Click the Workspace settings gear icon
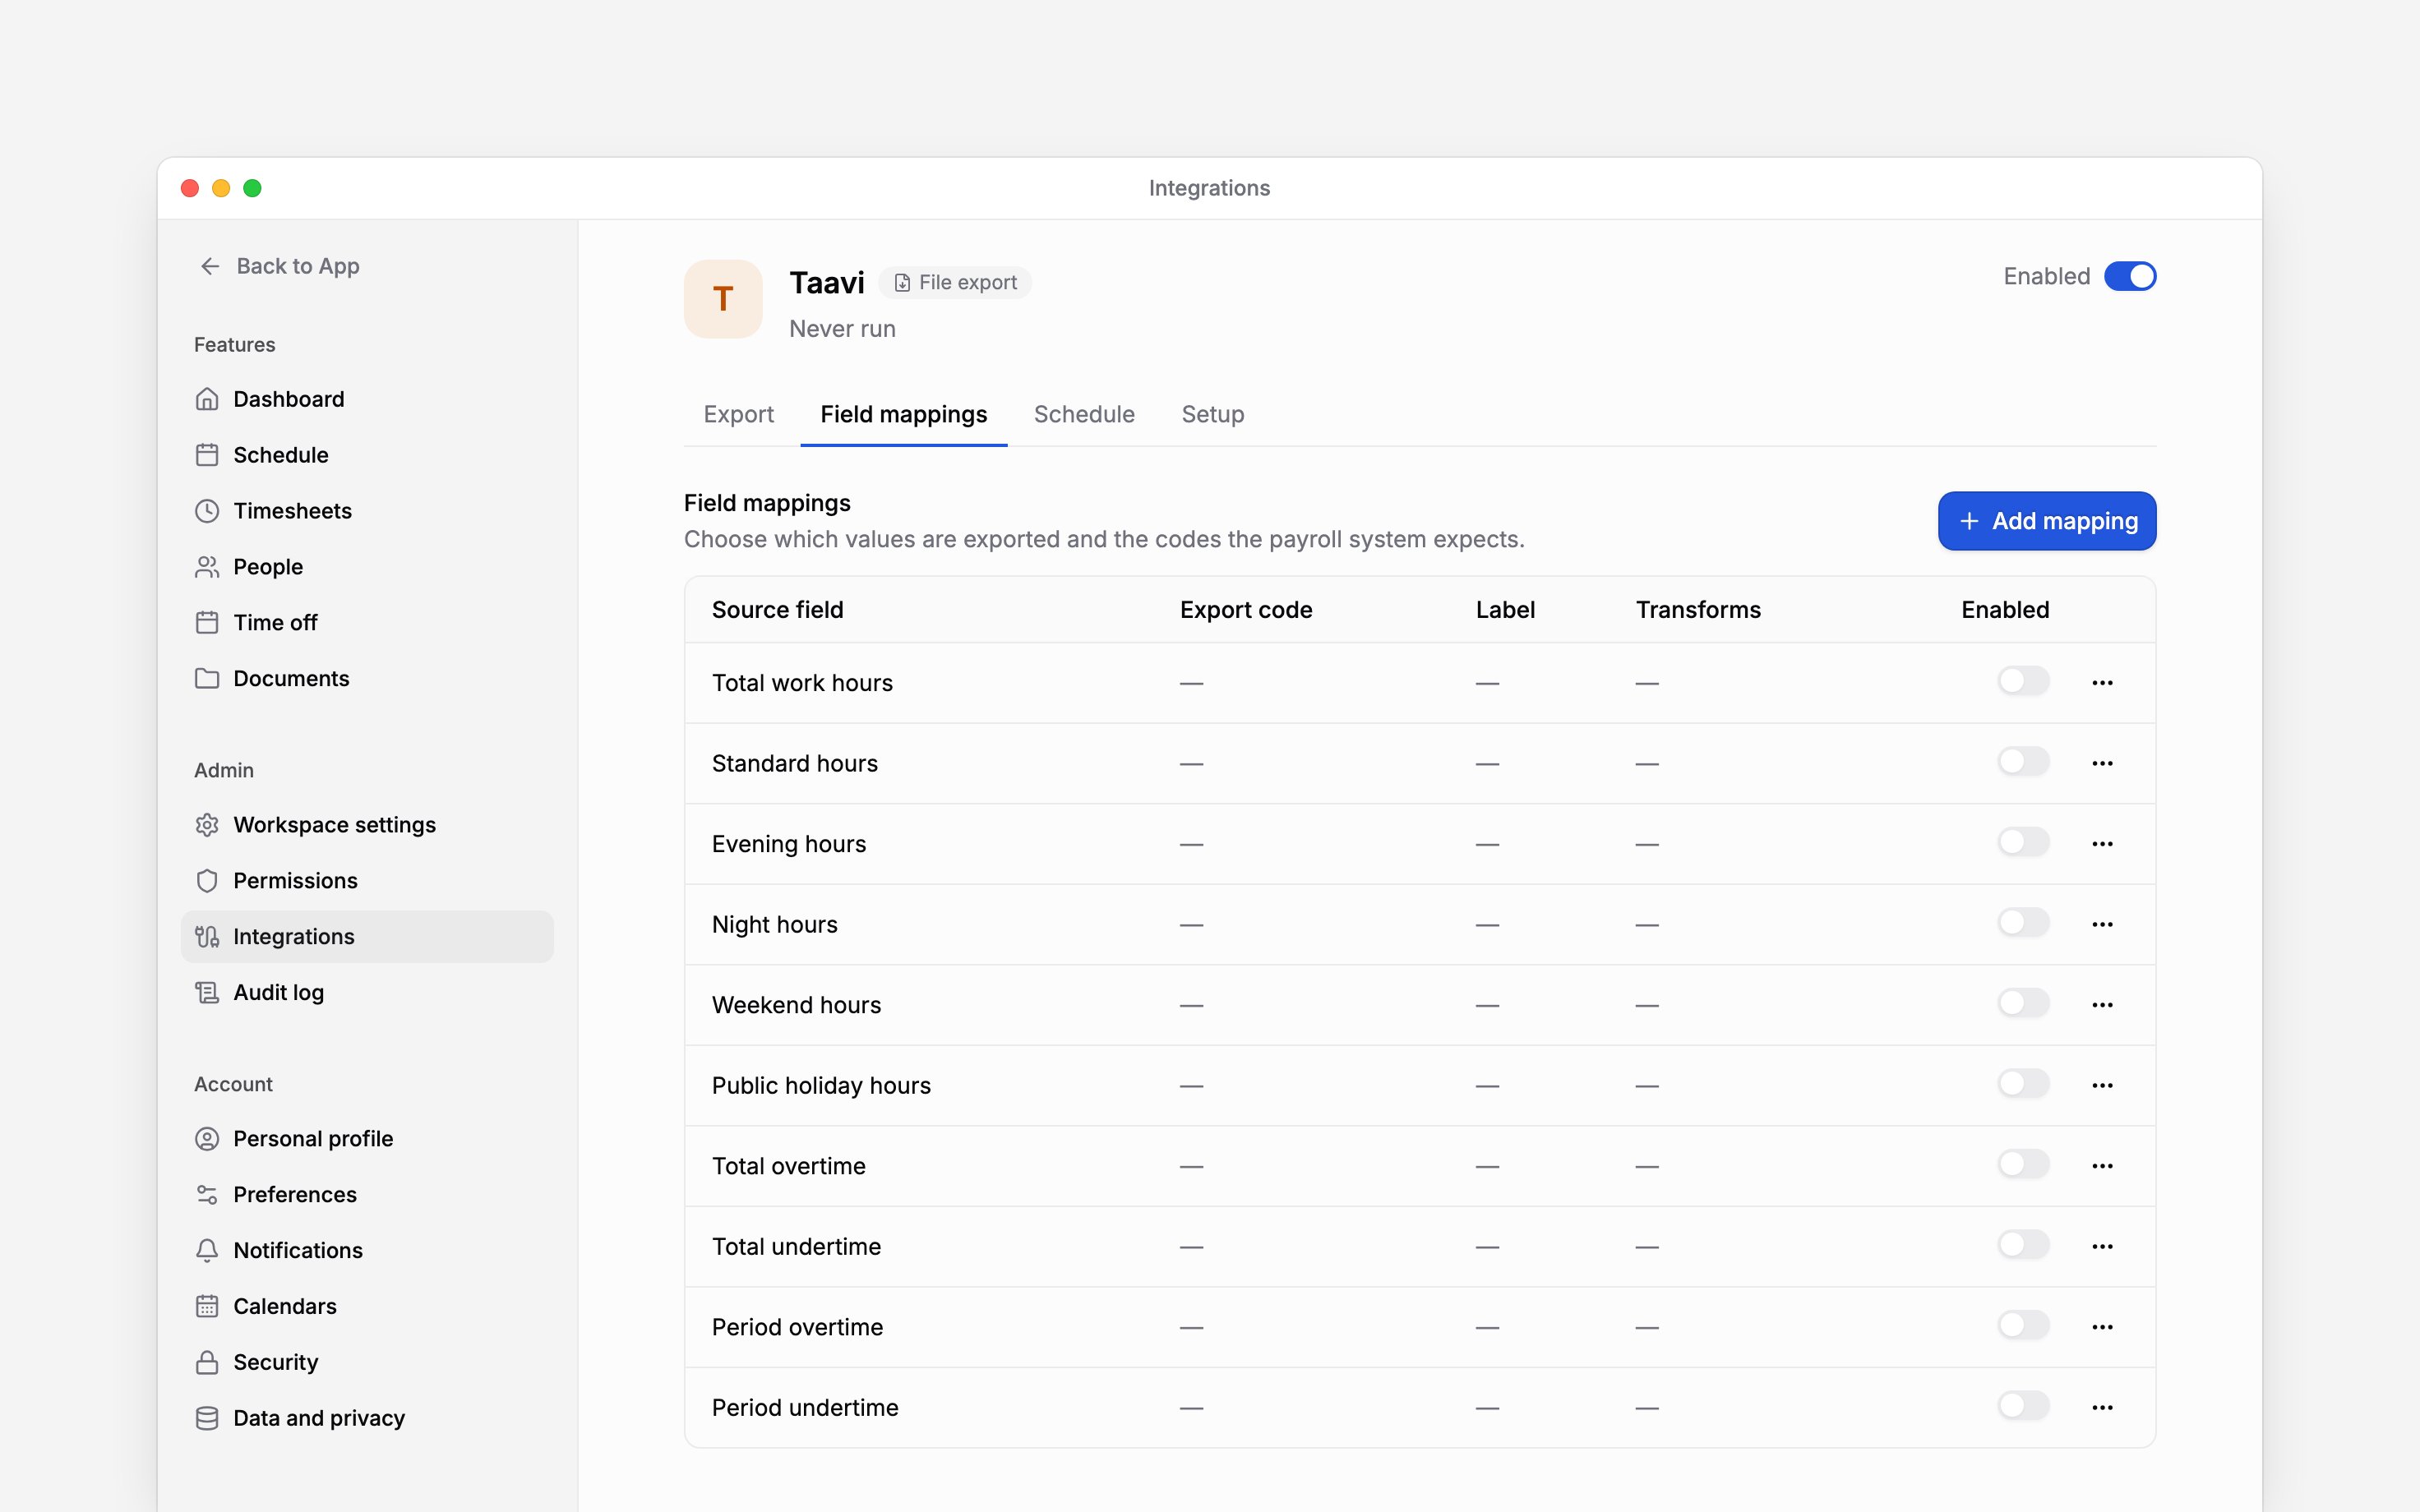Screen dimensions: 2420x1512 tap(207, 825)
